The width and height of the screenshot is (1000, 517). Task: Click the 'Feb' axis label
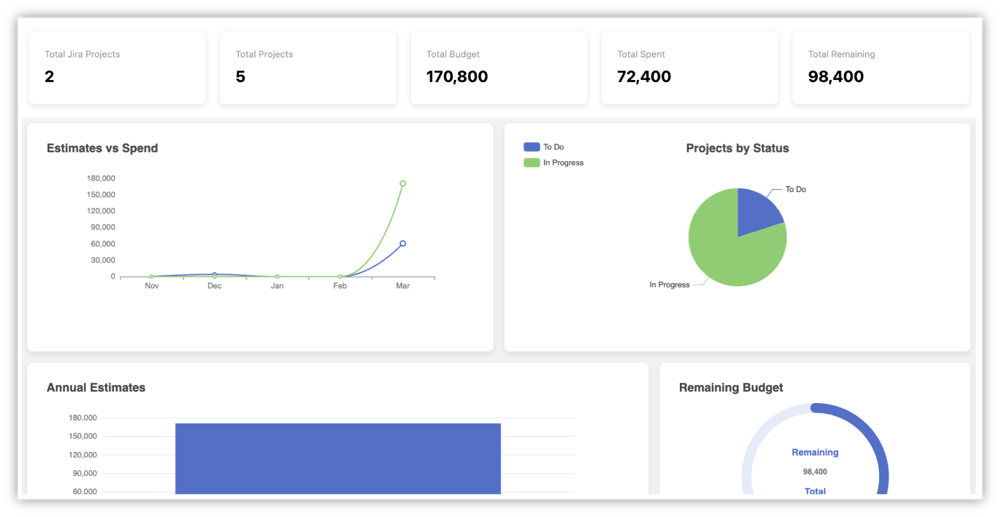(x=340, y=286)
